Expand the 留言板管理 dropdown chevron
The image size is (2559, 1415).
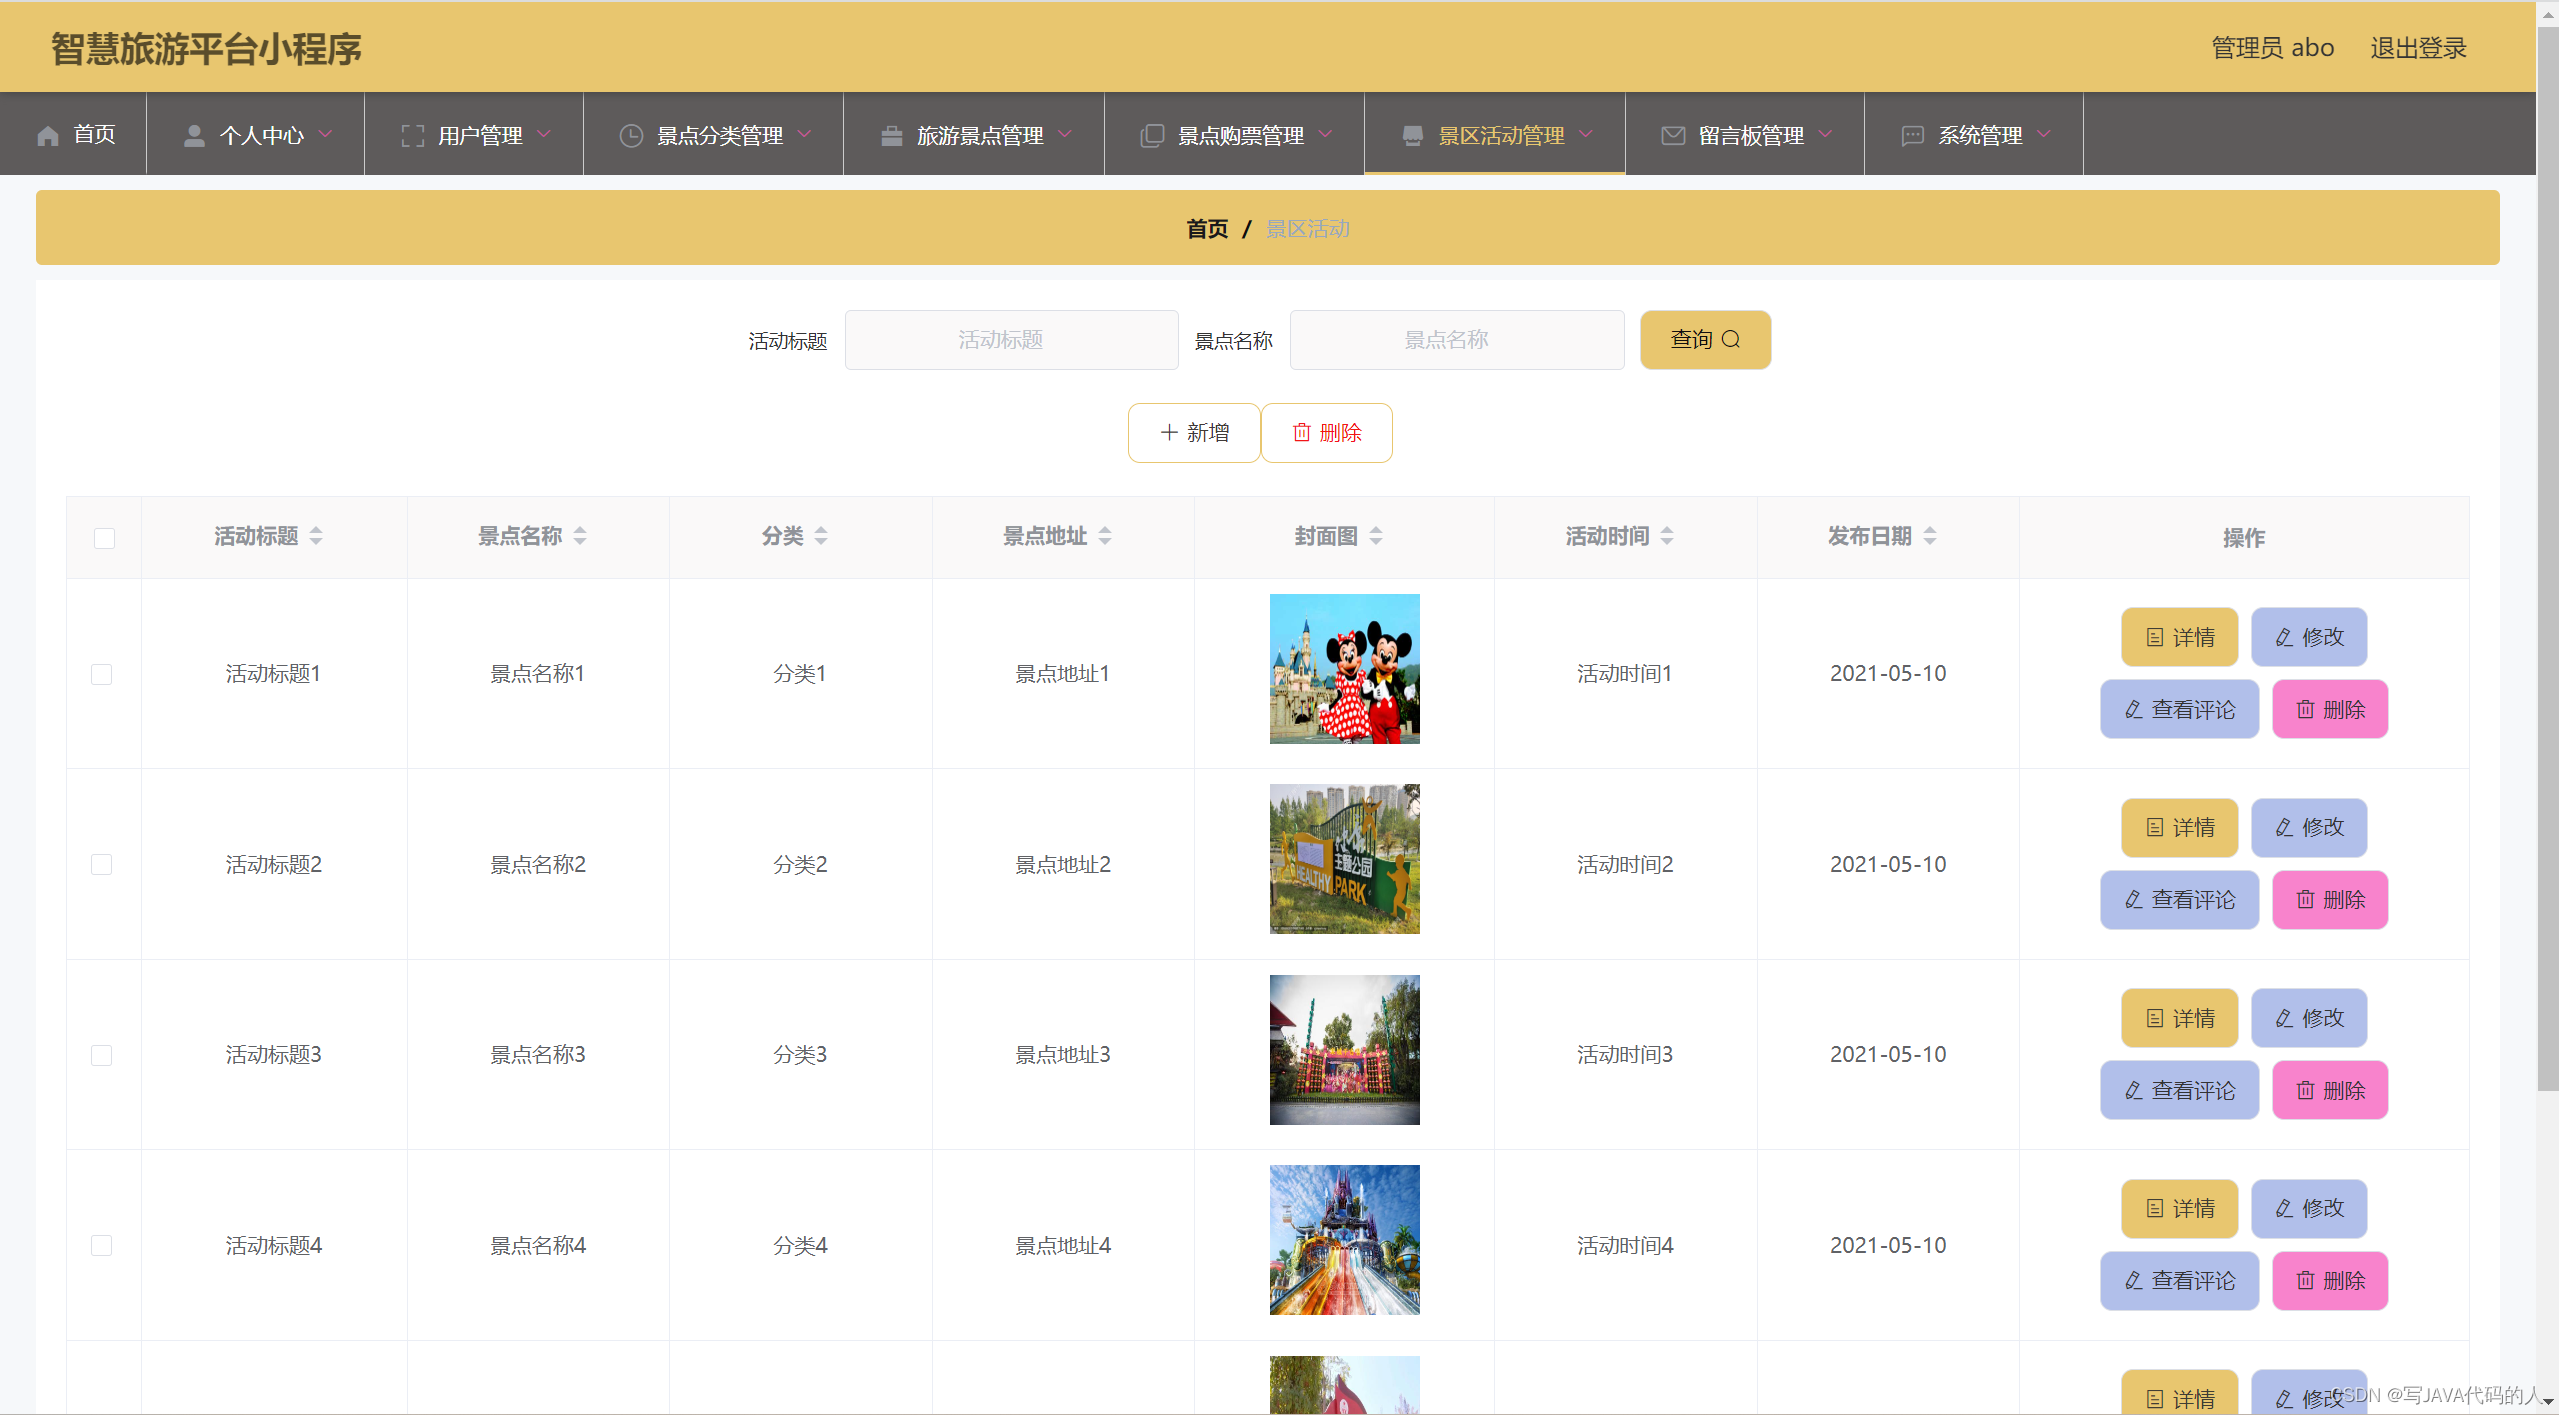[x=1826, y=134]
